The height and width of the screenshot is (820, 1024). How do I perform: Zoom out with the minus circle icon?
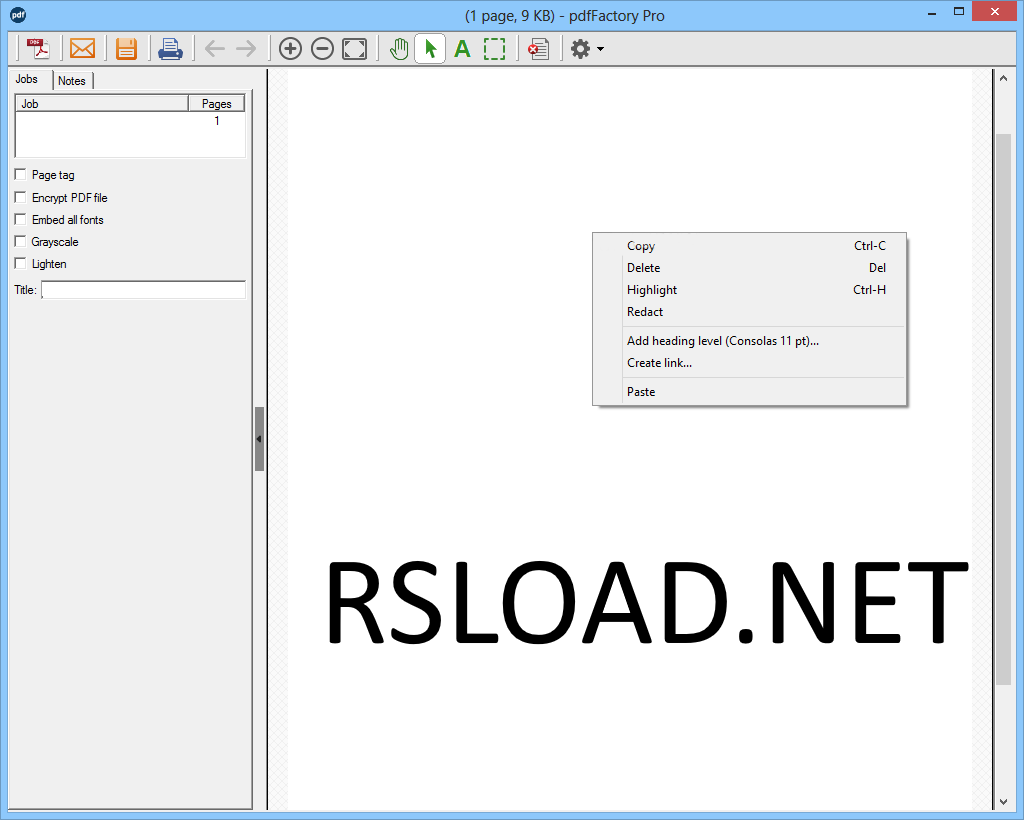[x=322, y=49]
